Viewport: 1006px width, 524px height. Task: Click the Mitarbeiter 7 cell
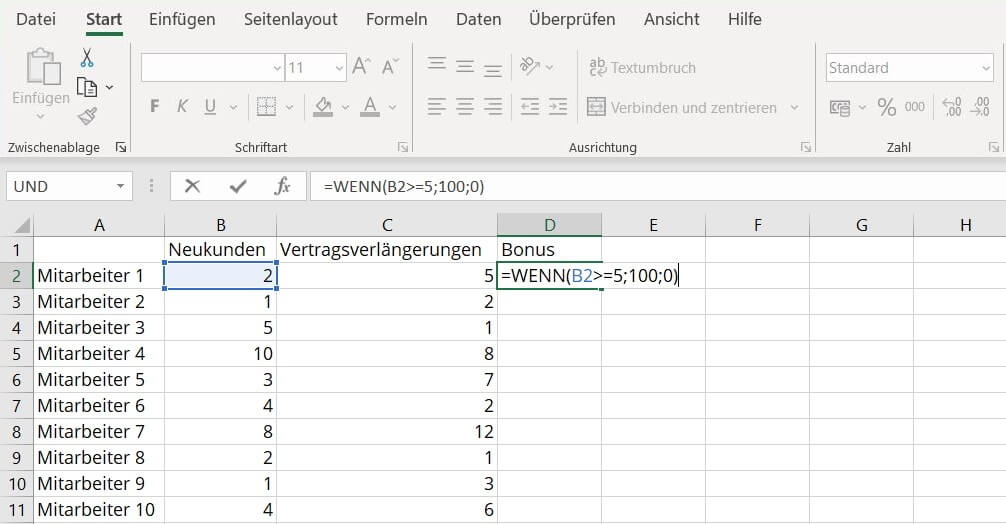[x=99, y=432]
